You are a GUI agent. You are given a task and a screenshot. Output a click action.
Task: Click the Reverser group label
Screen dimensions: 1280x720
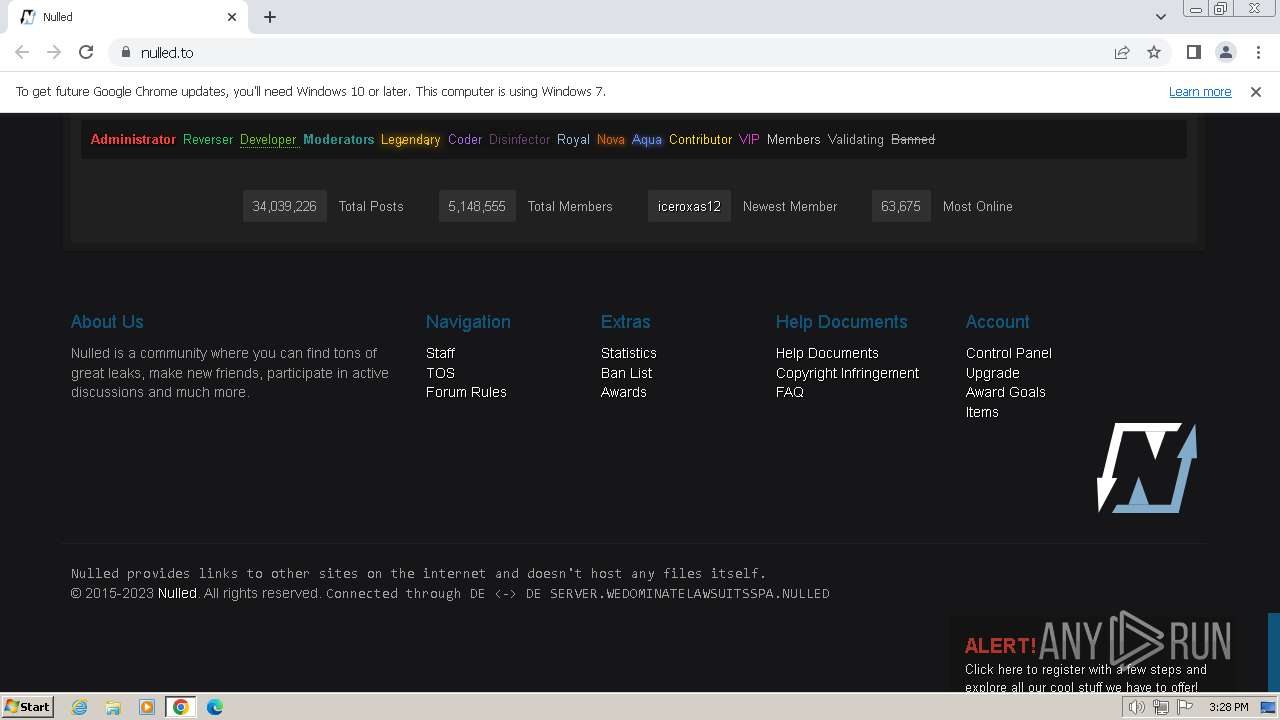coord(208,139)
